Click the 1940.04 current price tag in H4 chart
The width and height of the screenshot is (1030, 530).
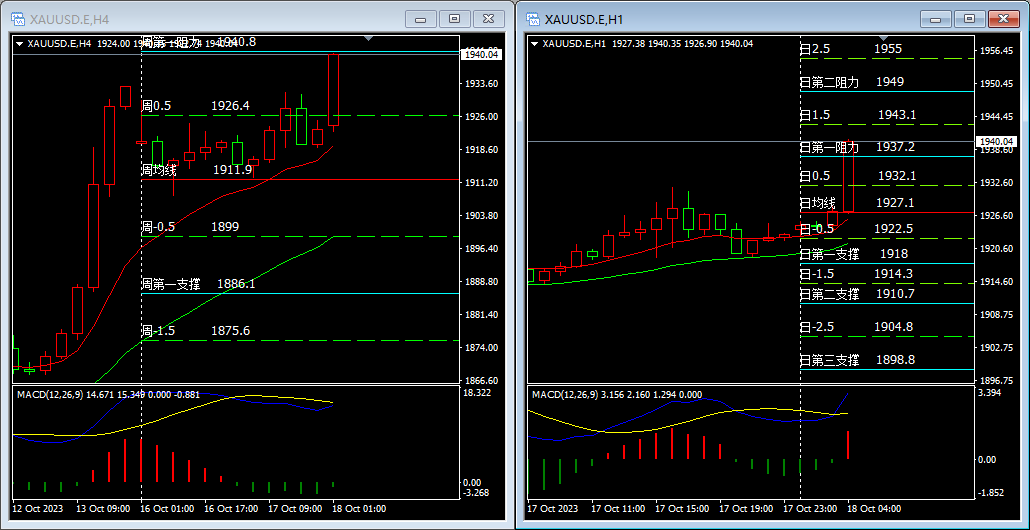[x=483, y=55]
